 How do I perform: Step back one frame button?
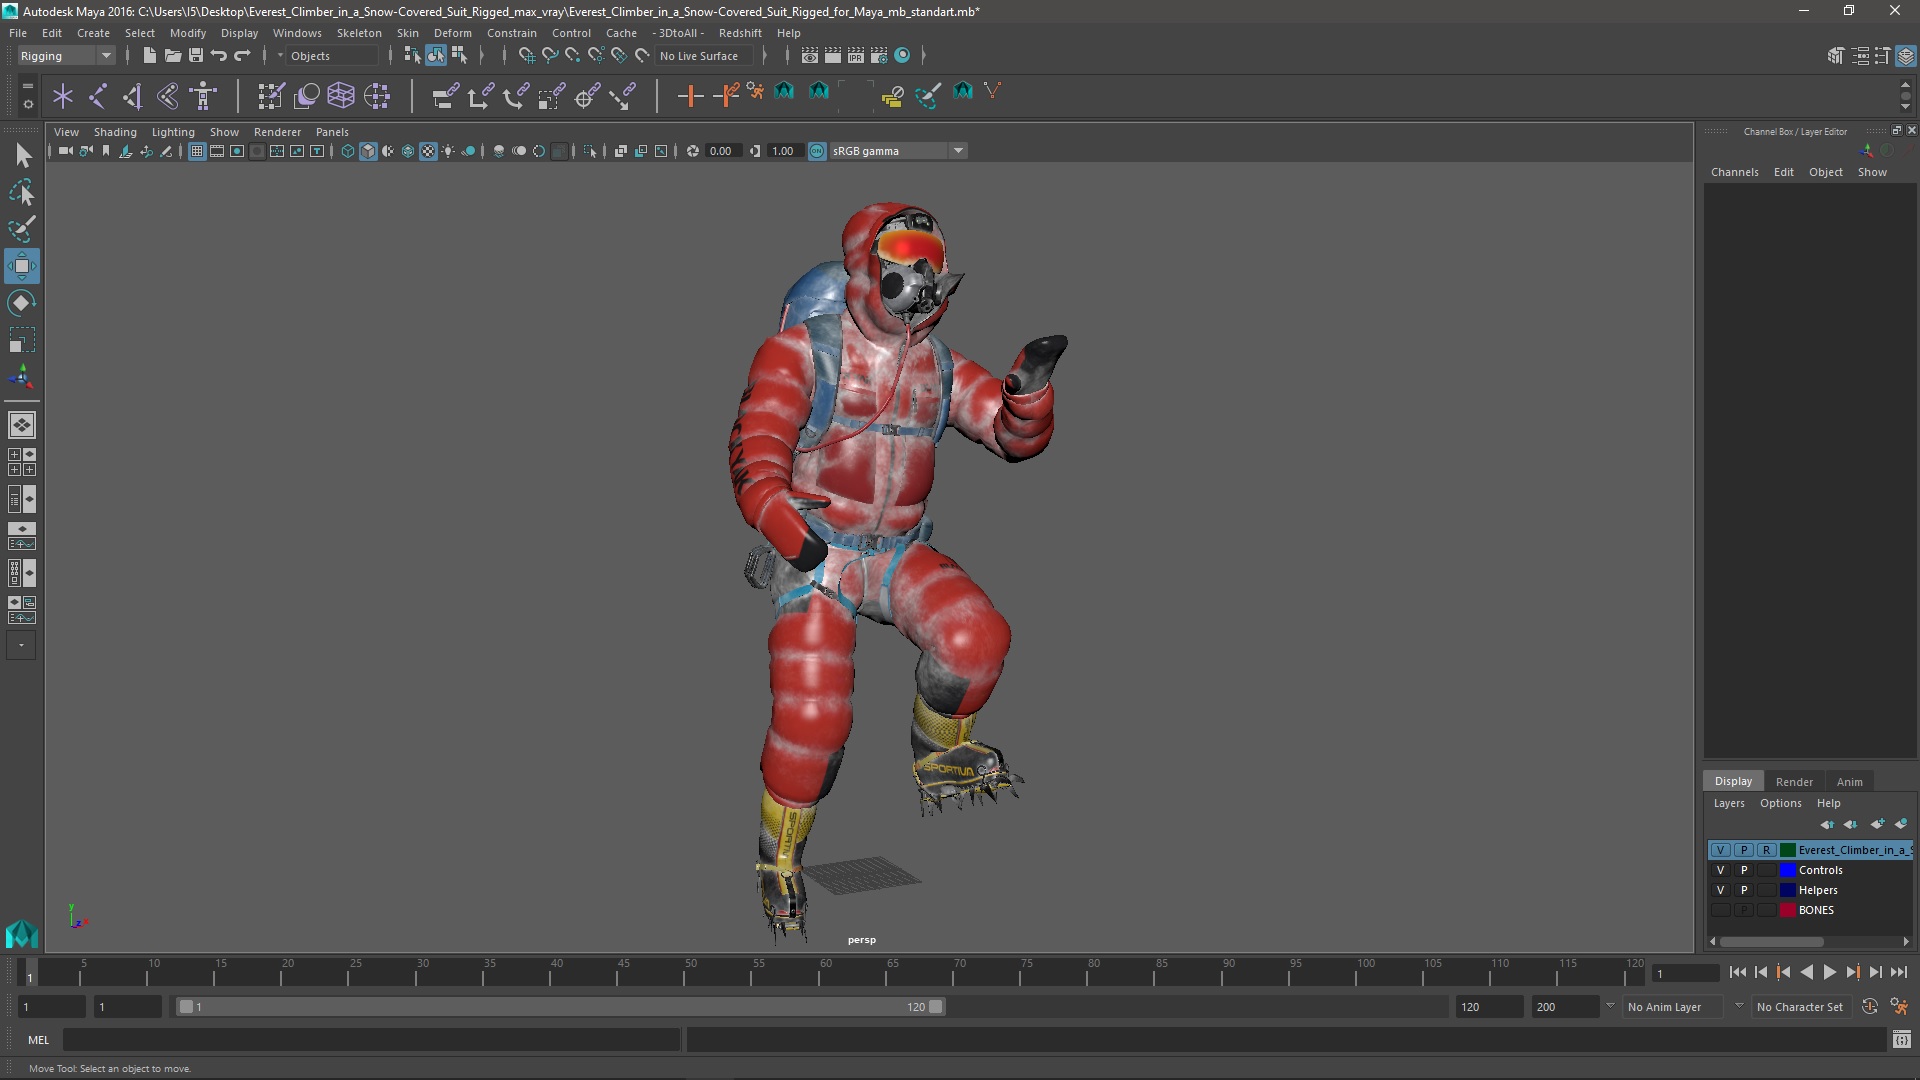tap(1761, 972)
